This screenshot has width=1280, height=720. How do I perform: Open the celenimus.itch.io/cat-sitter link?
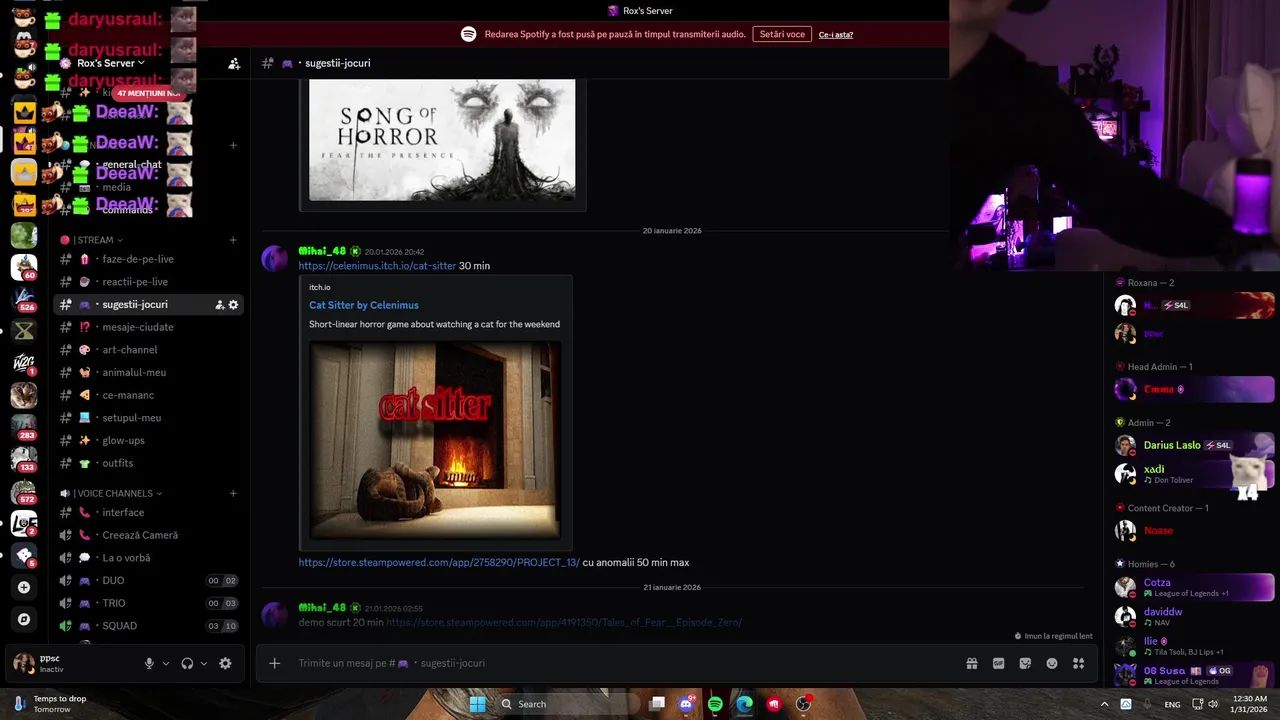(x=377, y=266)
